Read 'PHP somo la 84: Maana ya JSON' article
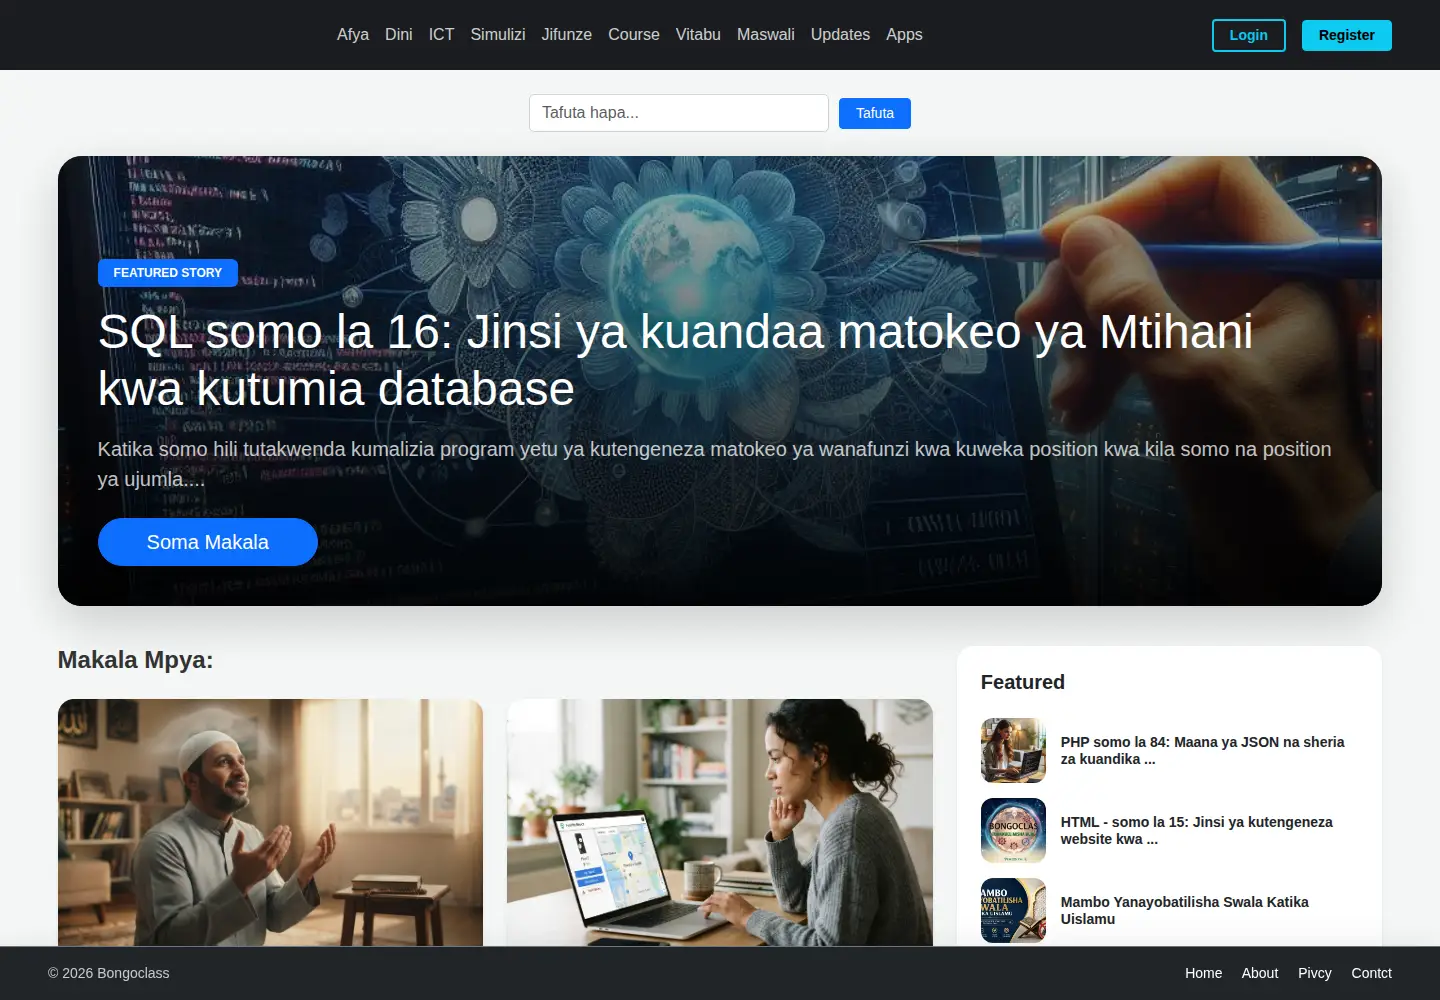1440x1000 pixels. tap(1202, 750)
